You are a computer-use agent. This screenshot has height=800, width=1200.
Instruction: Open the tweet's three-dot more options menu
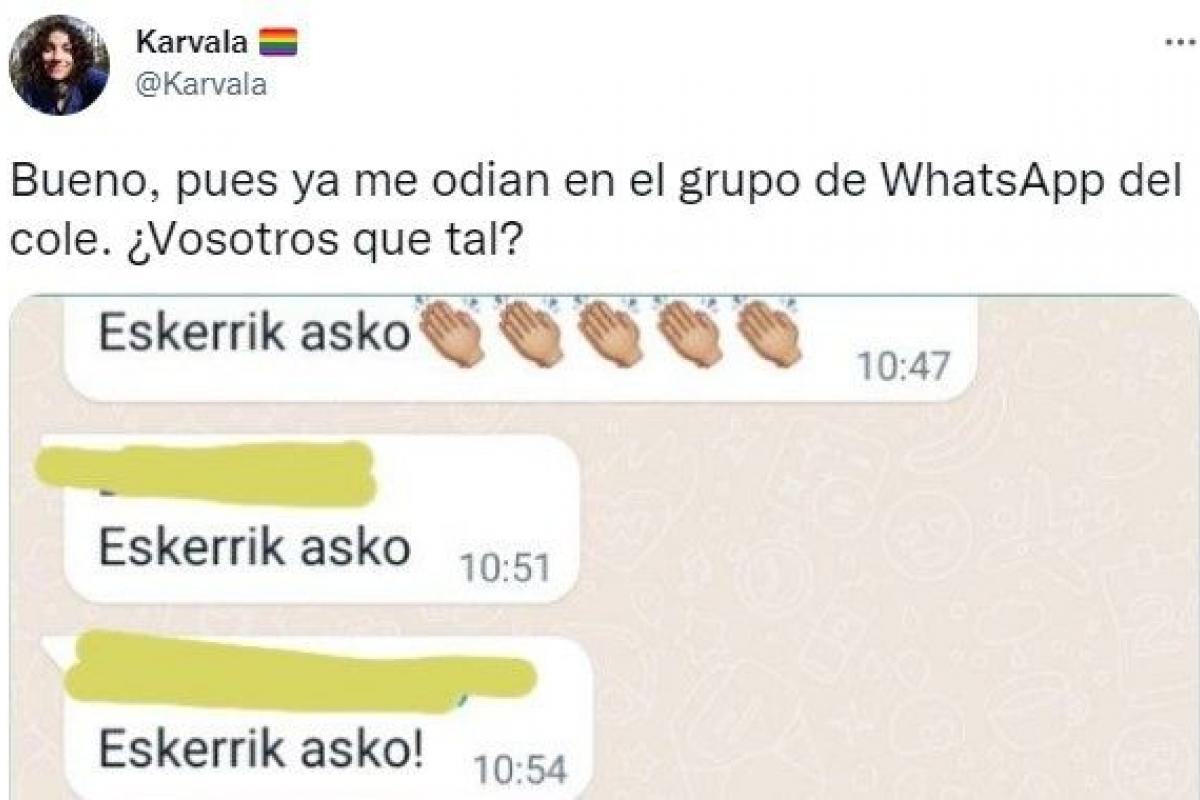(1182, 43)
